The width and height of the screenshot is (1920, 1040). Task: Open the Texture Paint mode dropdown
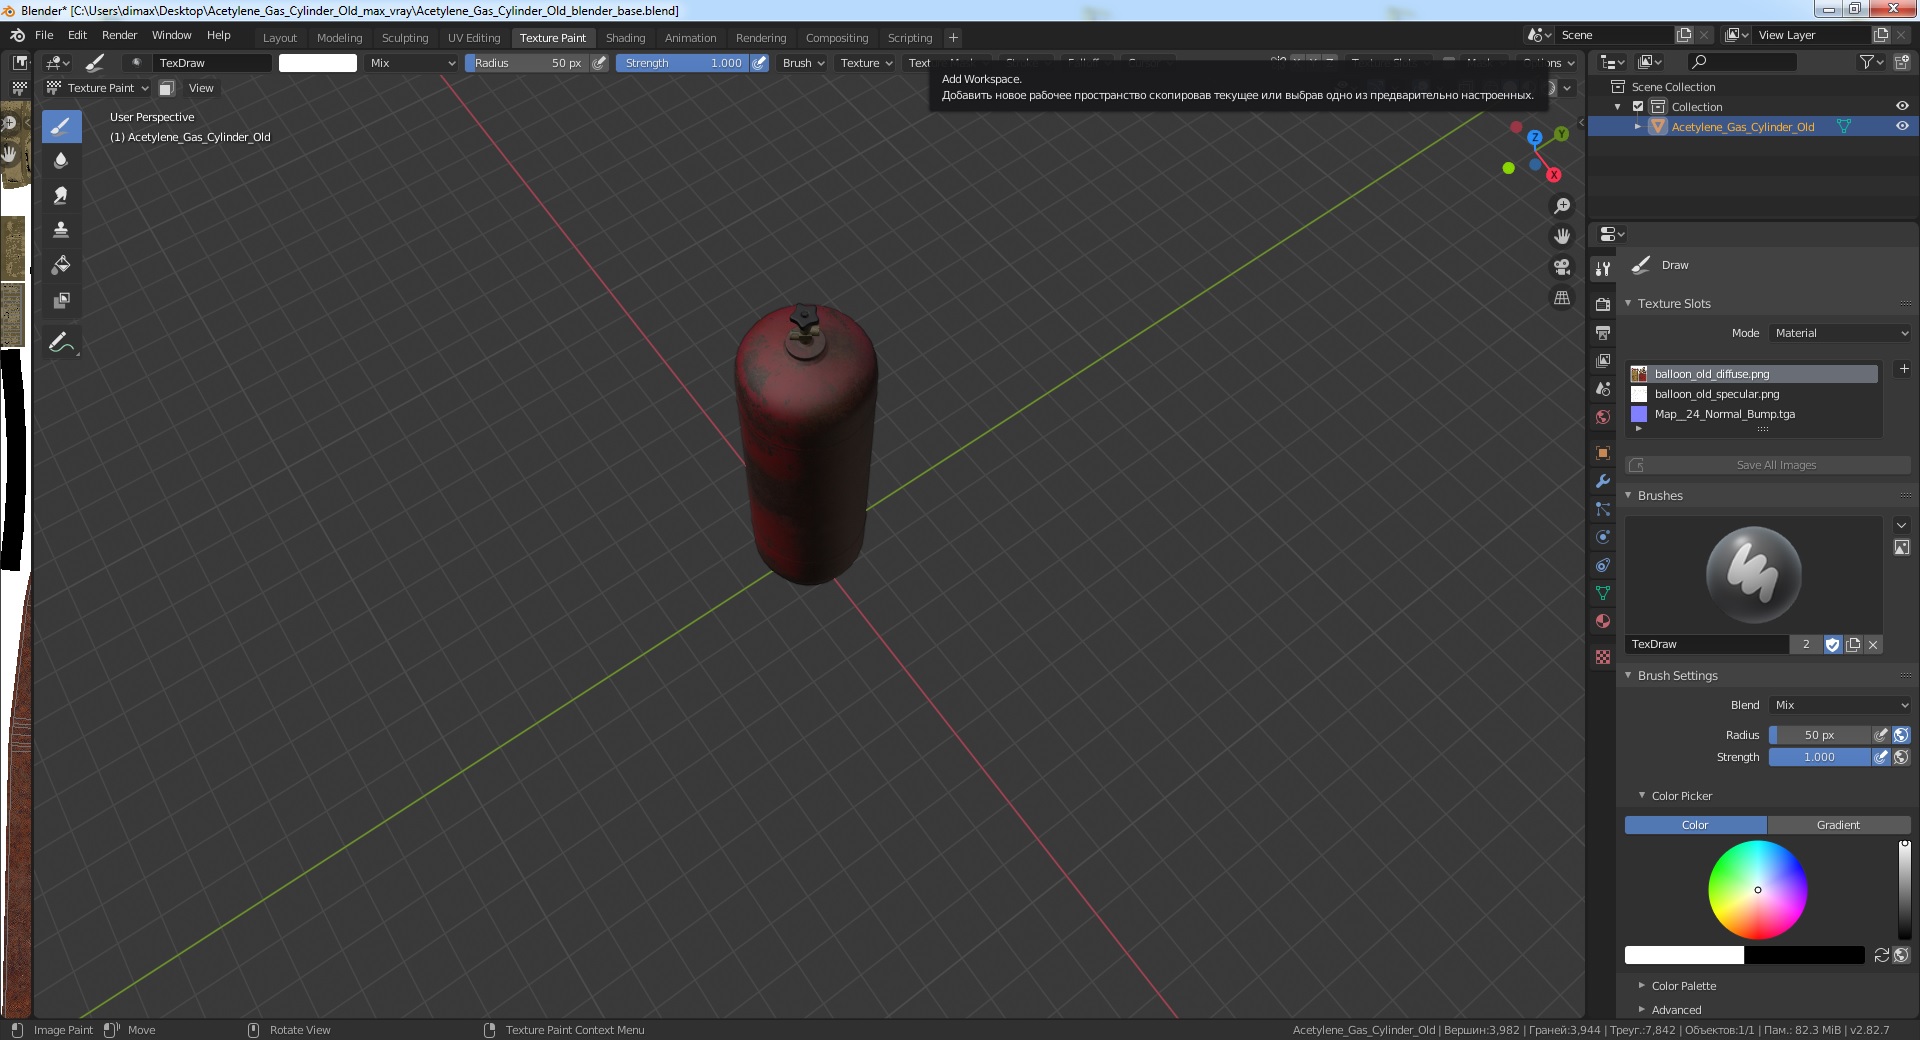point(98,88)
